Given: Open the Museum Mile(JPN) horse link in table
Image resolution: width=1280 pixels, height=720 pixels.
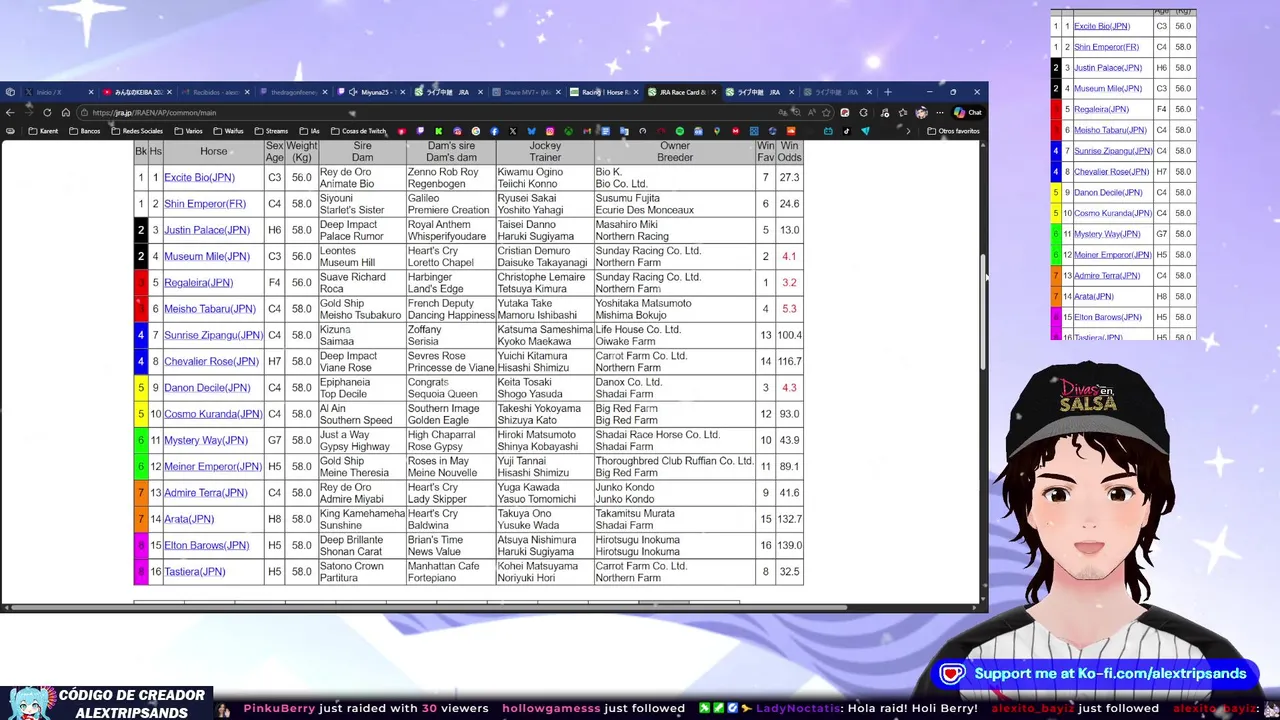Looking at the screenshot, I should (205, 257).
